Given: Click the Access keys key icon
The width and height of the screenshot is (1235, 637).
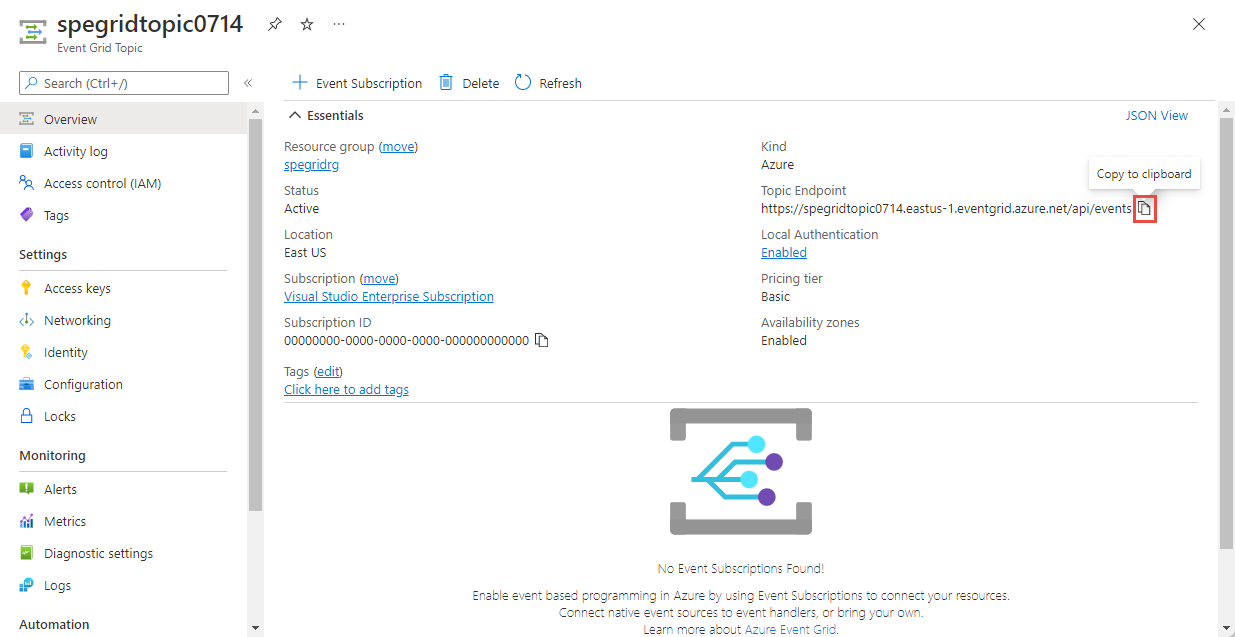Looking at the screenshot, I should [27, 288].
